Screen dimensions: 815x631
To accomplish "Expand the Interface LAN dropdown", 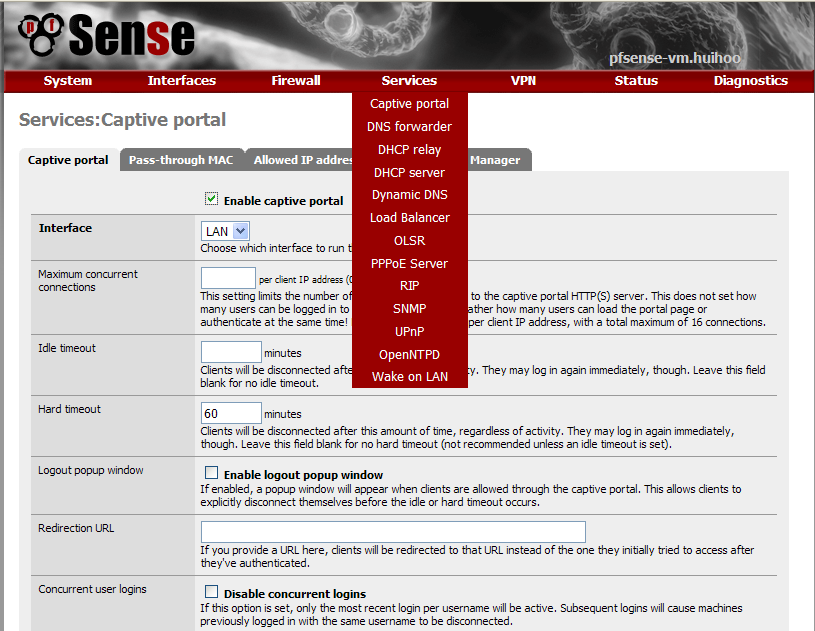I will tap(225, 231).
